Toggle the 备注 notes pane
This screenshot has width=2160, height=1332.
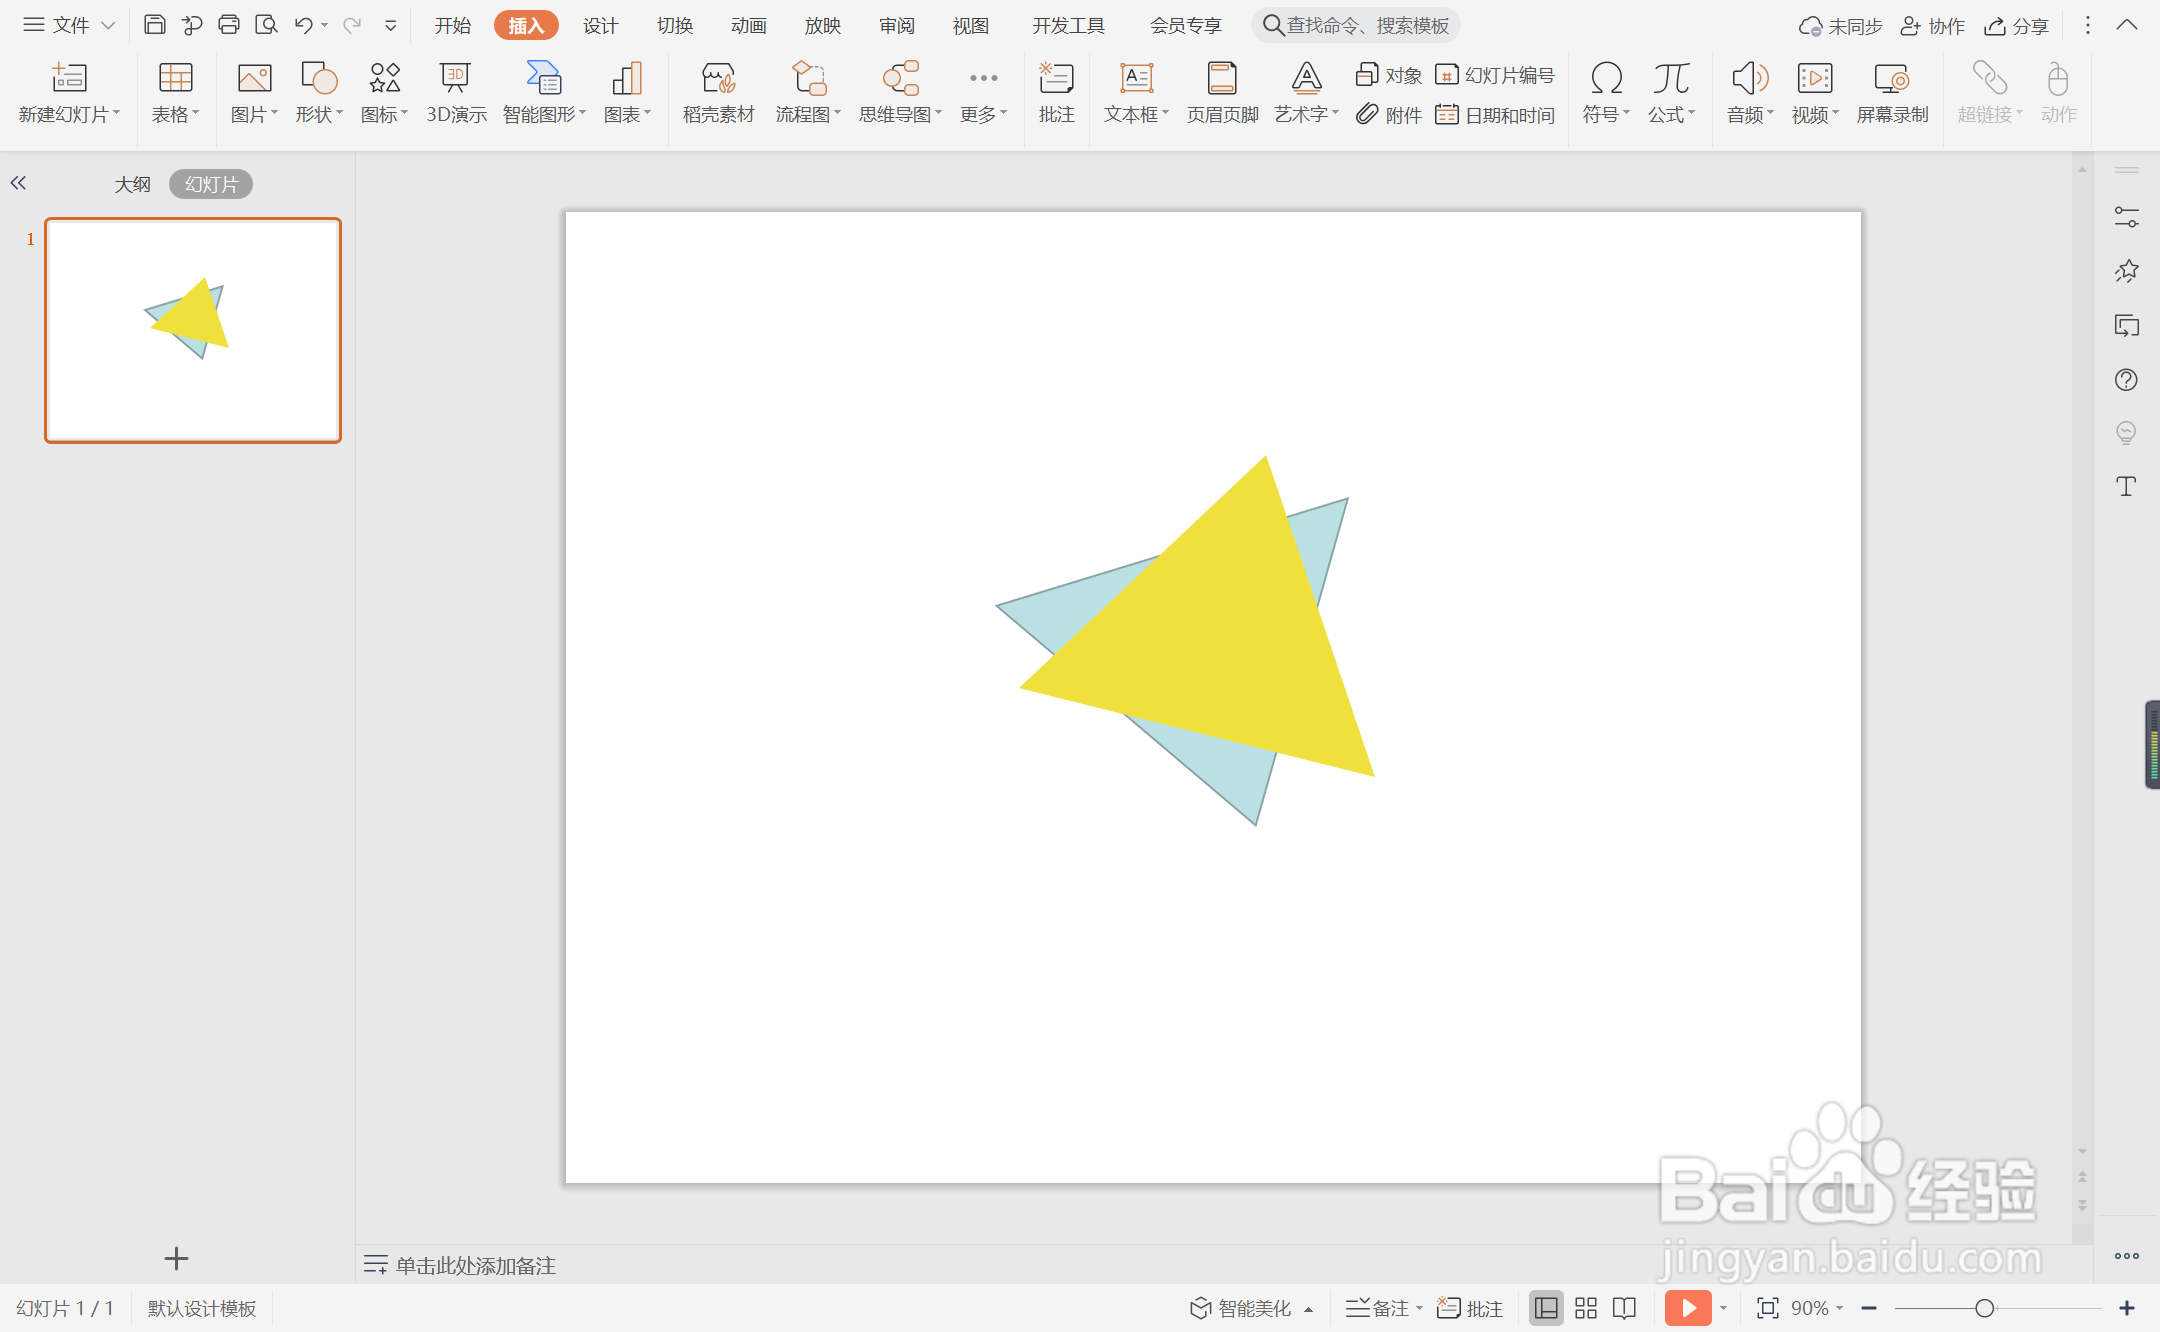coord(1377,1308)
